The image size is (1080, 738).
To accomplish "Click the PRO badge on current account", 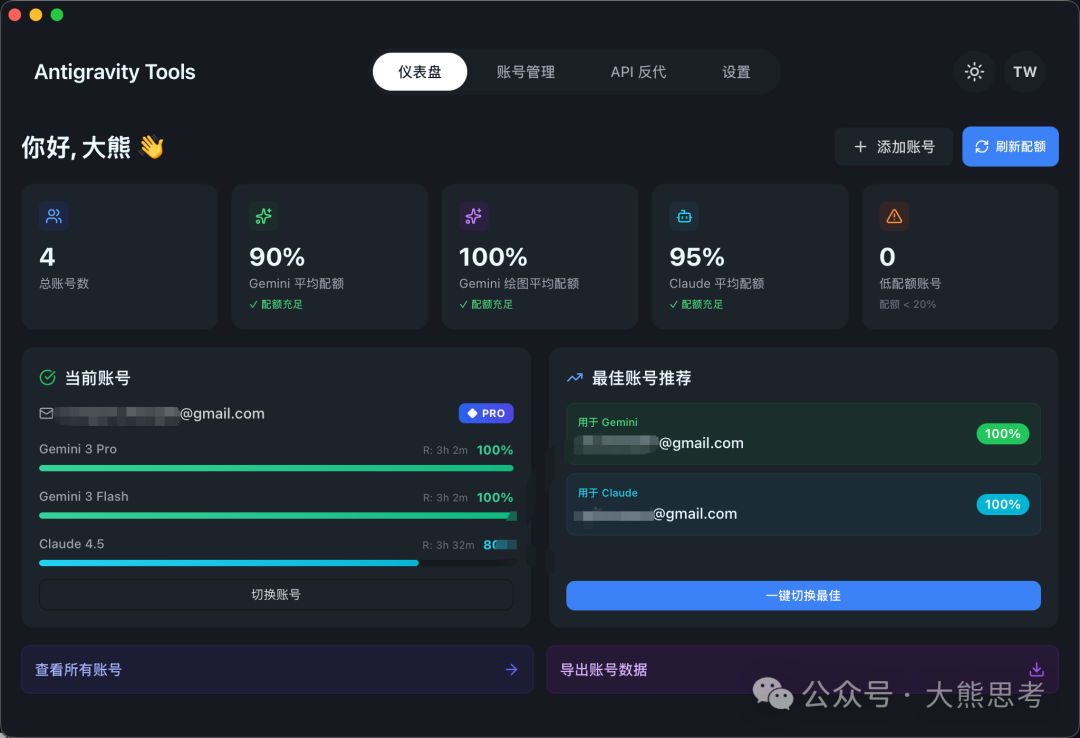I will (486, 413).
